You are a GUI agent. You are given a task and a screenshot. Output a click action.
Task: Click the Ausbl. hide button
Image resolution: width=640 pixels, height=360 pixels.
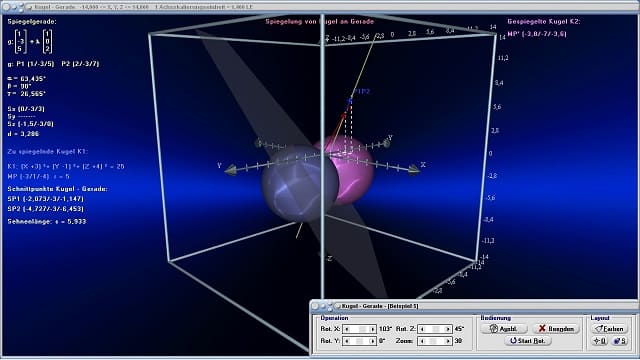[x=503, y=329]
